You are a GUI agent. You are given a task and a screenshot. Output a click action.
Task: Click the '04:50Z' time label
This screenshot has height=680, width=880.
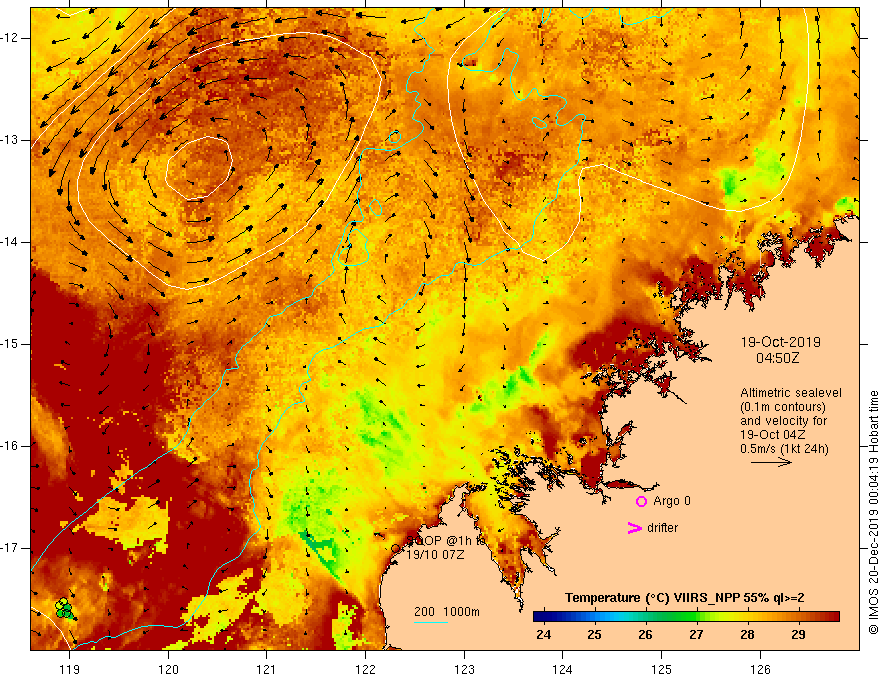point(777,358)
